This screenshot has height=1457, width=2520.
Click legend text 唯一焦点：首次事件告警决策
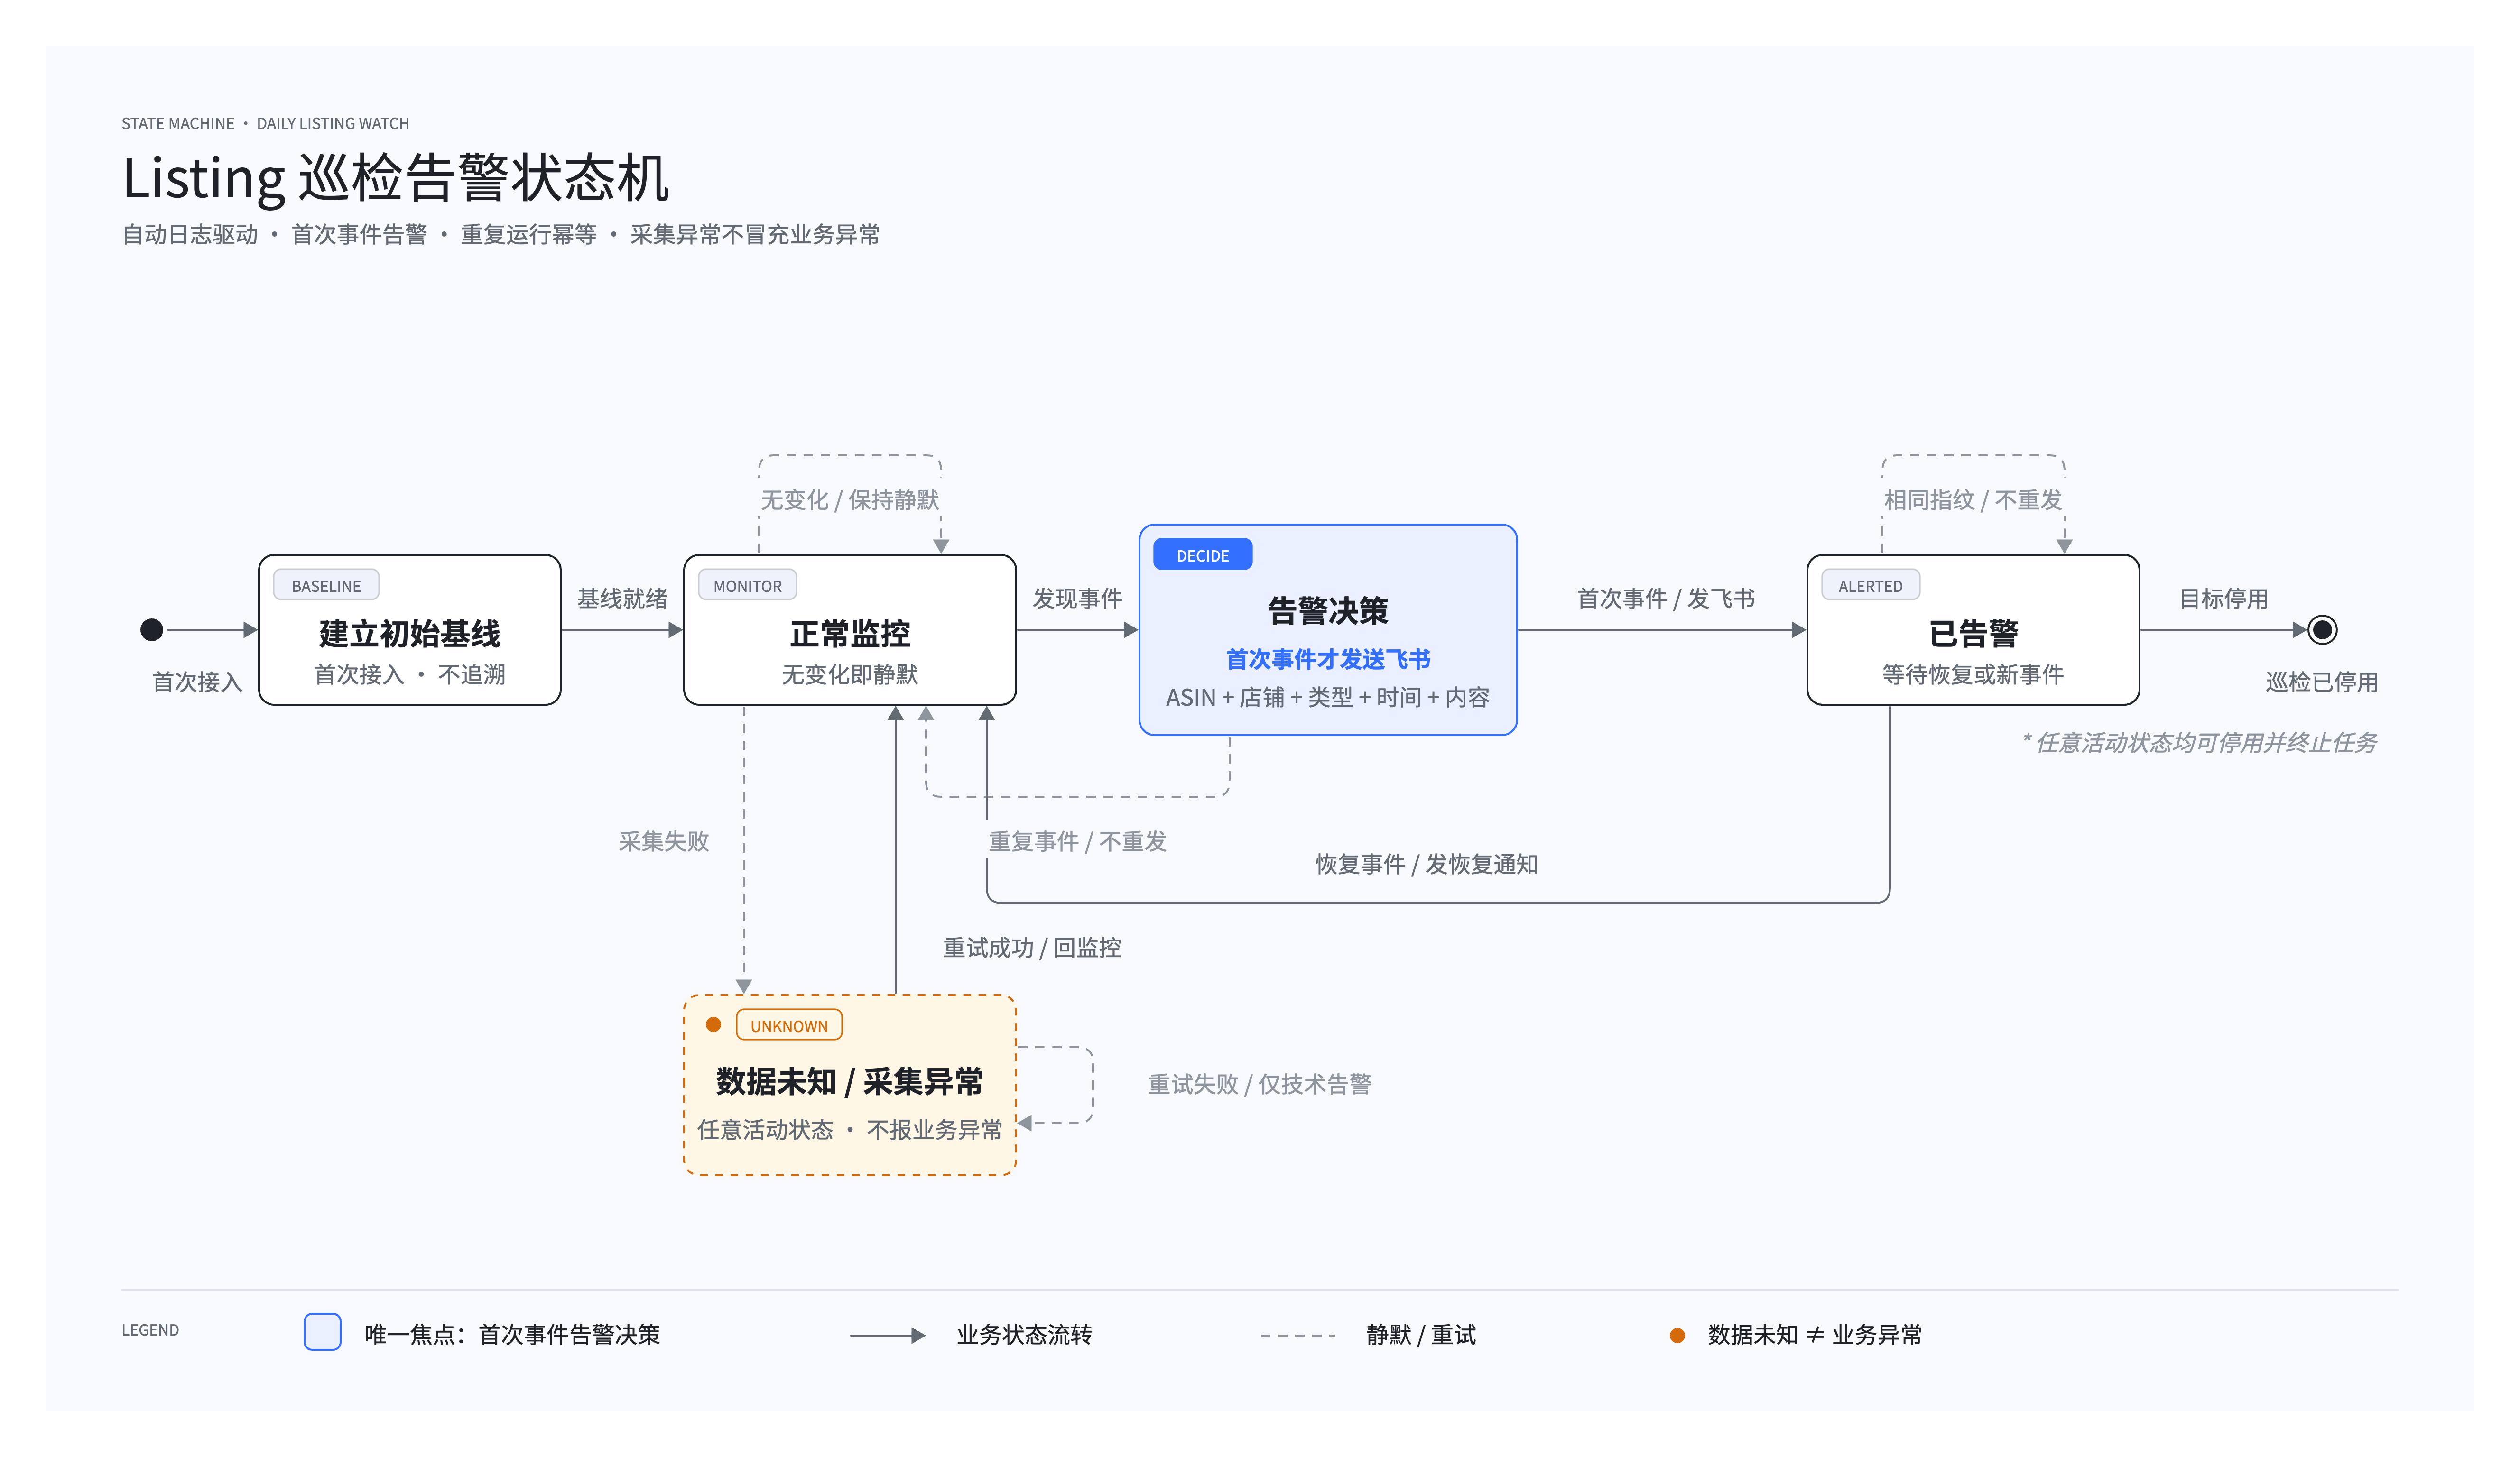[x=512, y=1335]
